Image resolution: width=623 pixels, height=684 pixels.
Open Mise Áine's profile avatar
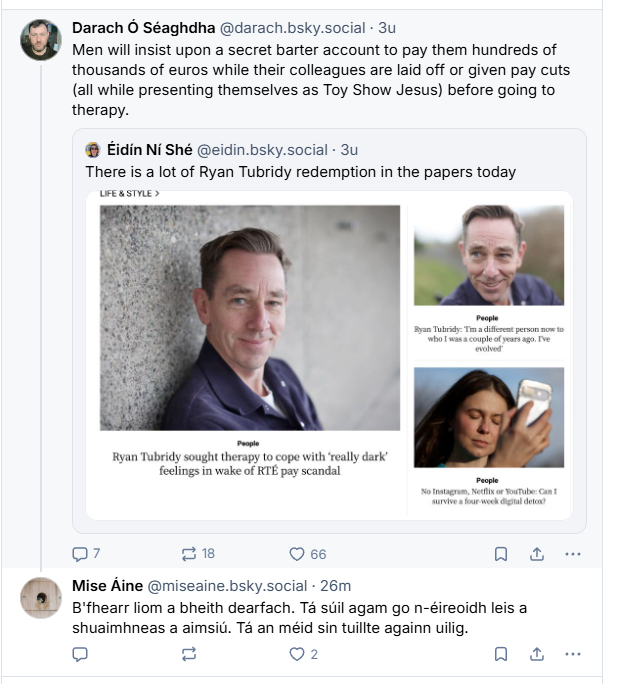tap(41, 597)
